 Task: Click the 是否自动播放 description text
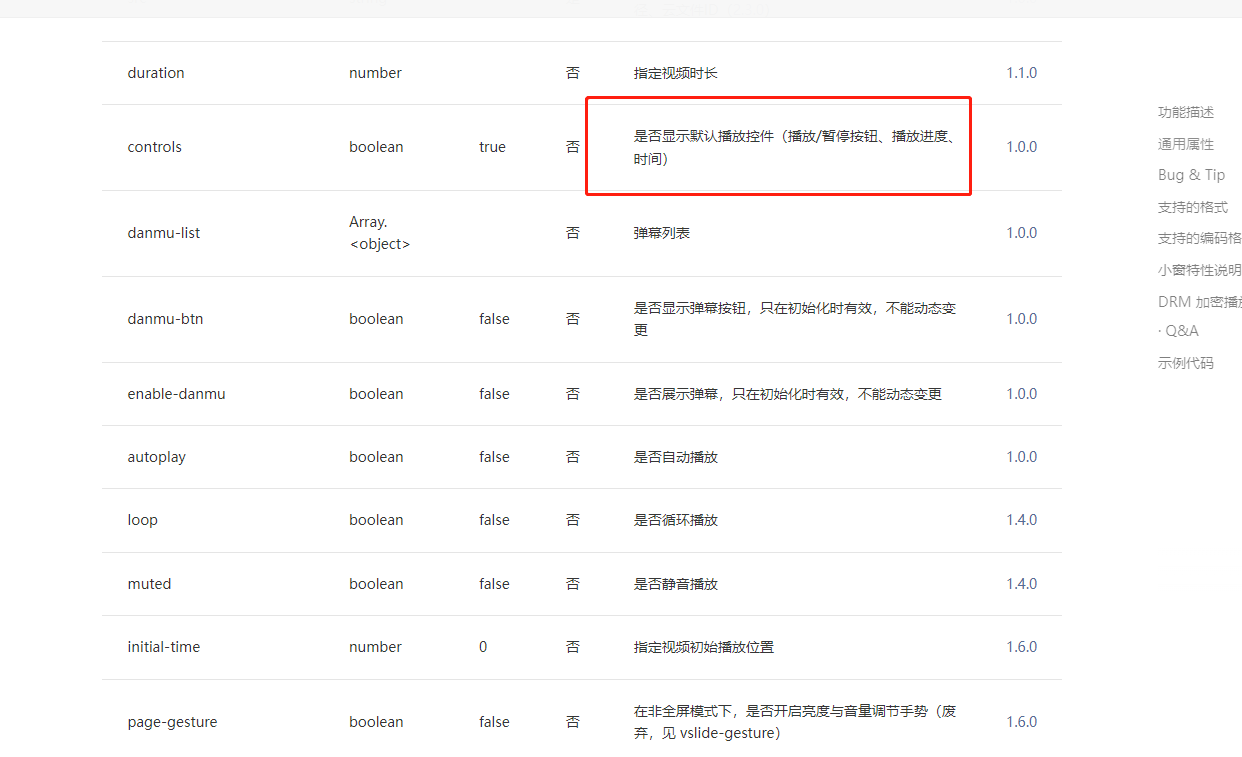tap(676, 457)
